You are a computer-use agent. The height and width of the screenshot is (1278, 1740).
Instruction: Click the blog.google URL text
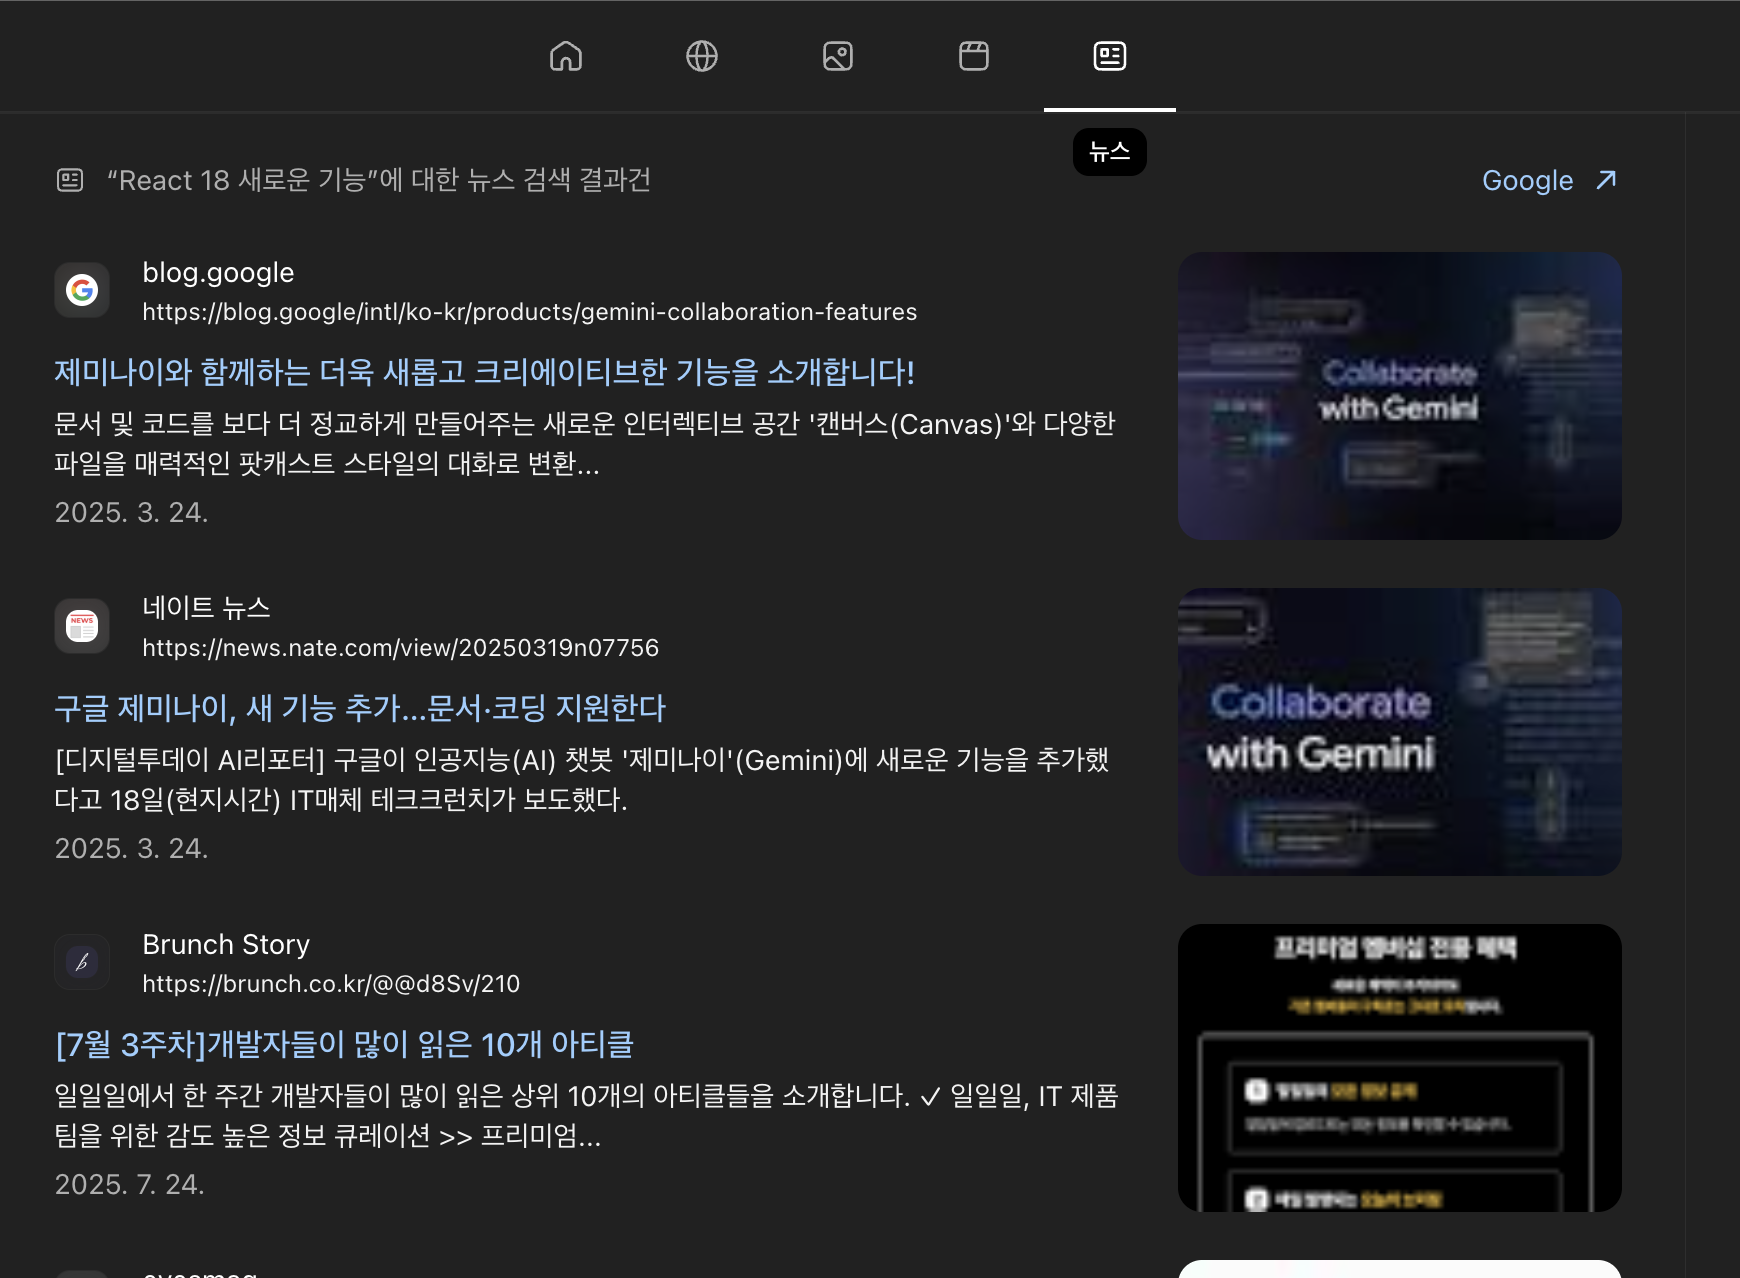530,312
